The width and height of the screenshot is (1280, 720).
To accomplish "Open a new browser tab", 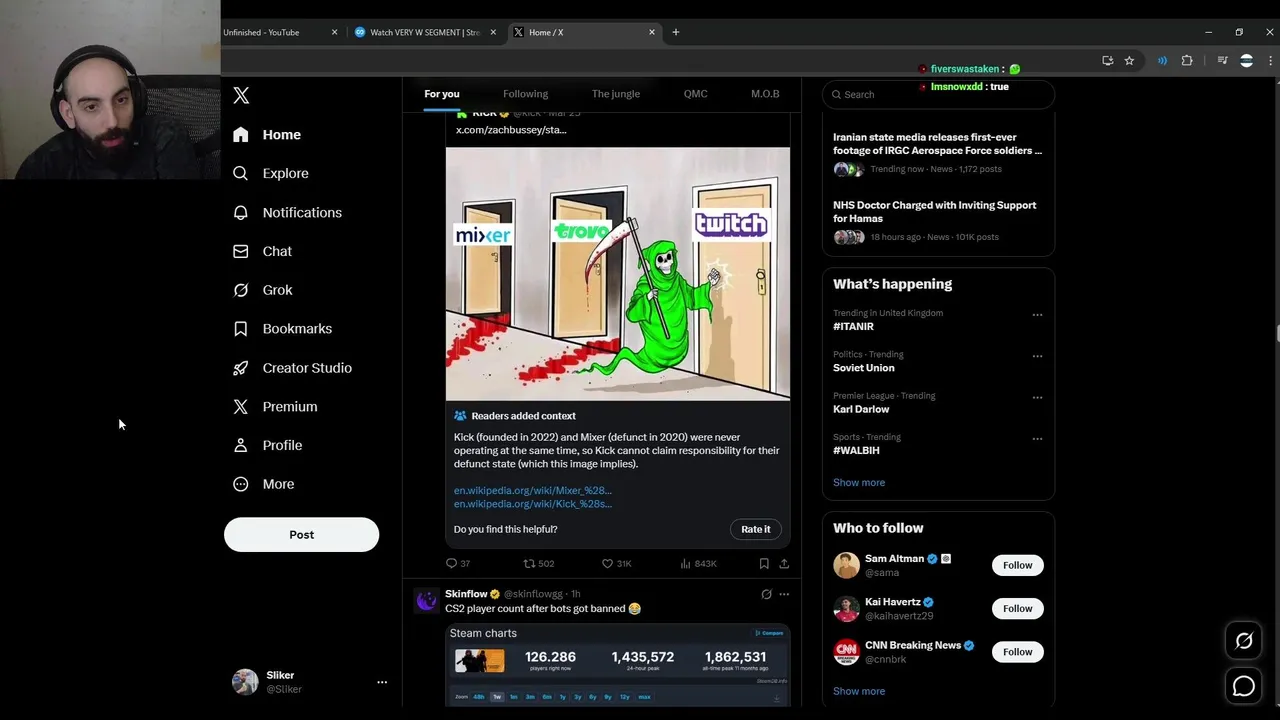I will point(675,32).
